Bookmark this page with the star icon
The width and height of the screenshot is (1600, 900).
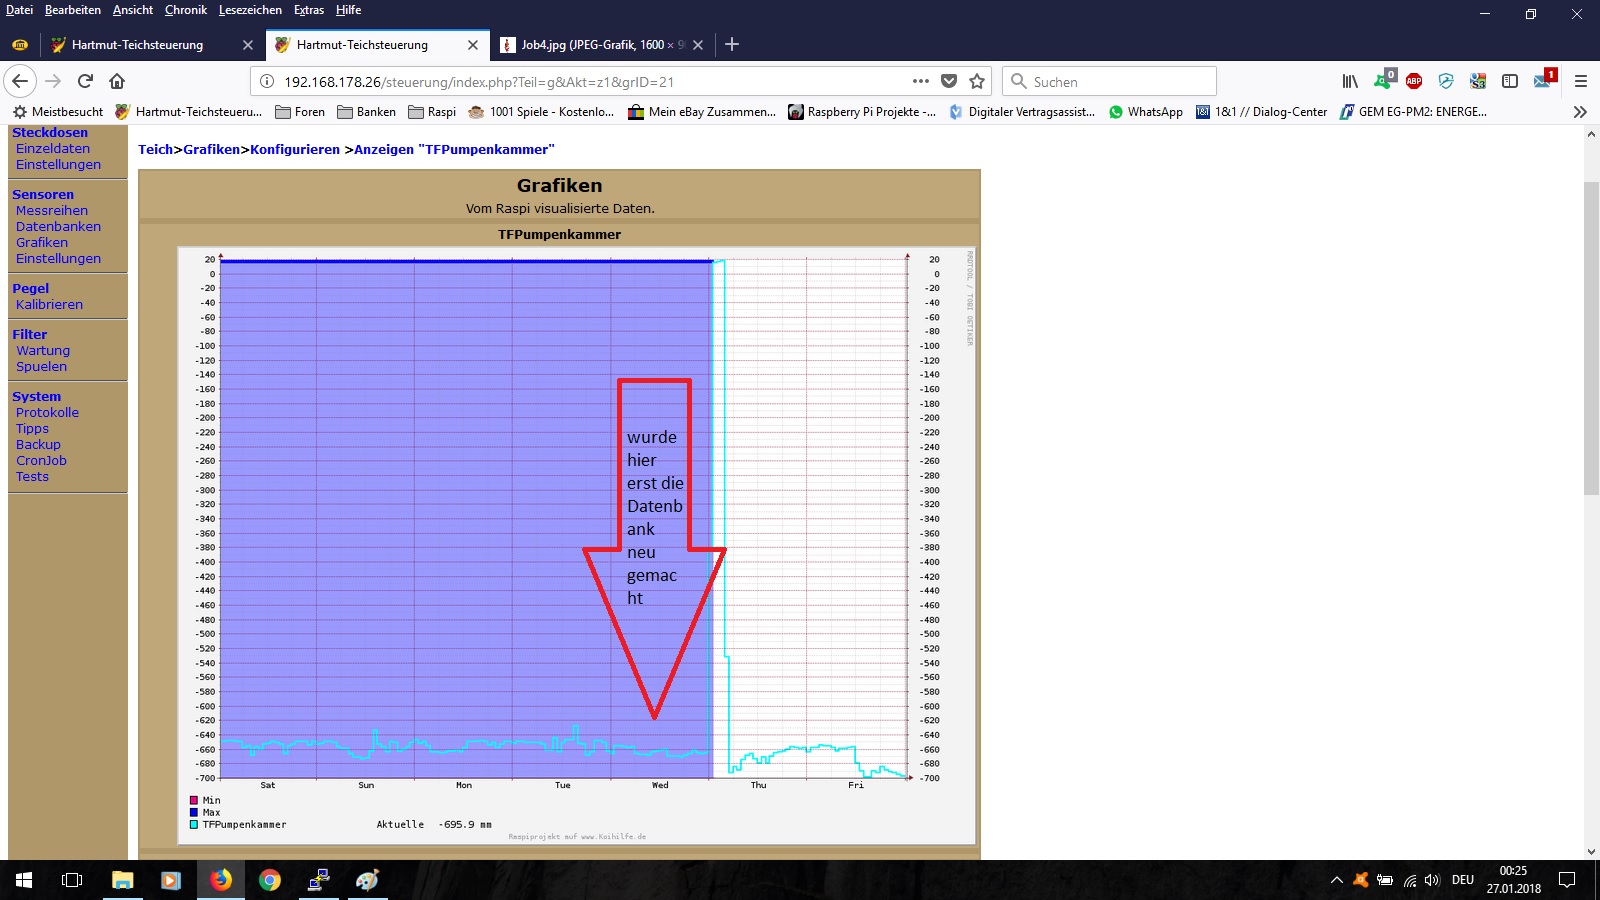977,81
